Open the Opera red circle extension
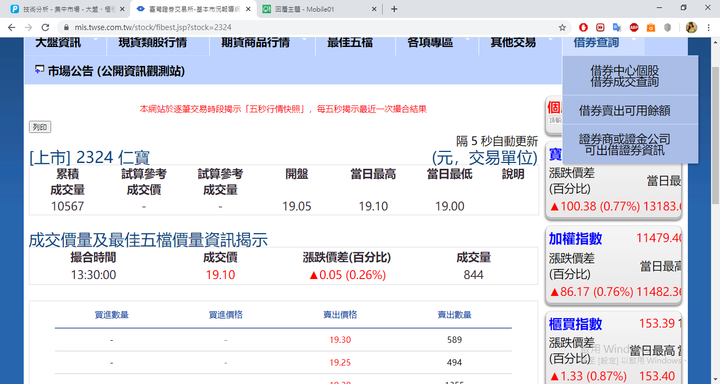The width and height of the screenshot is (720, 384). pos(583,28)
